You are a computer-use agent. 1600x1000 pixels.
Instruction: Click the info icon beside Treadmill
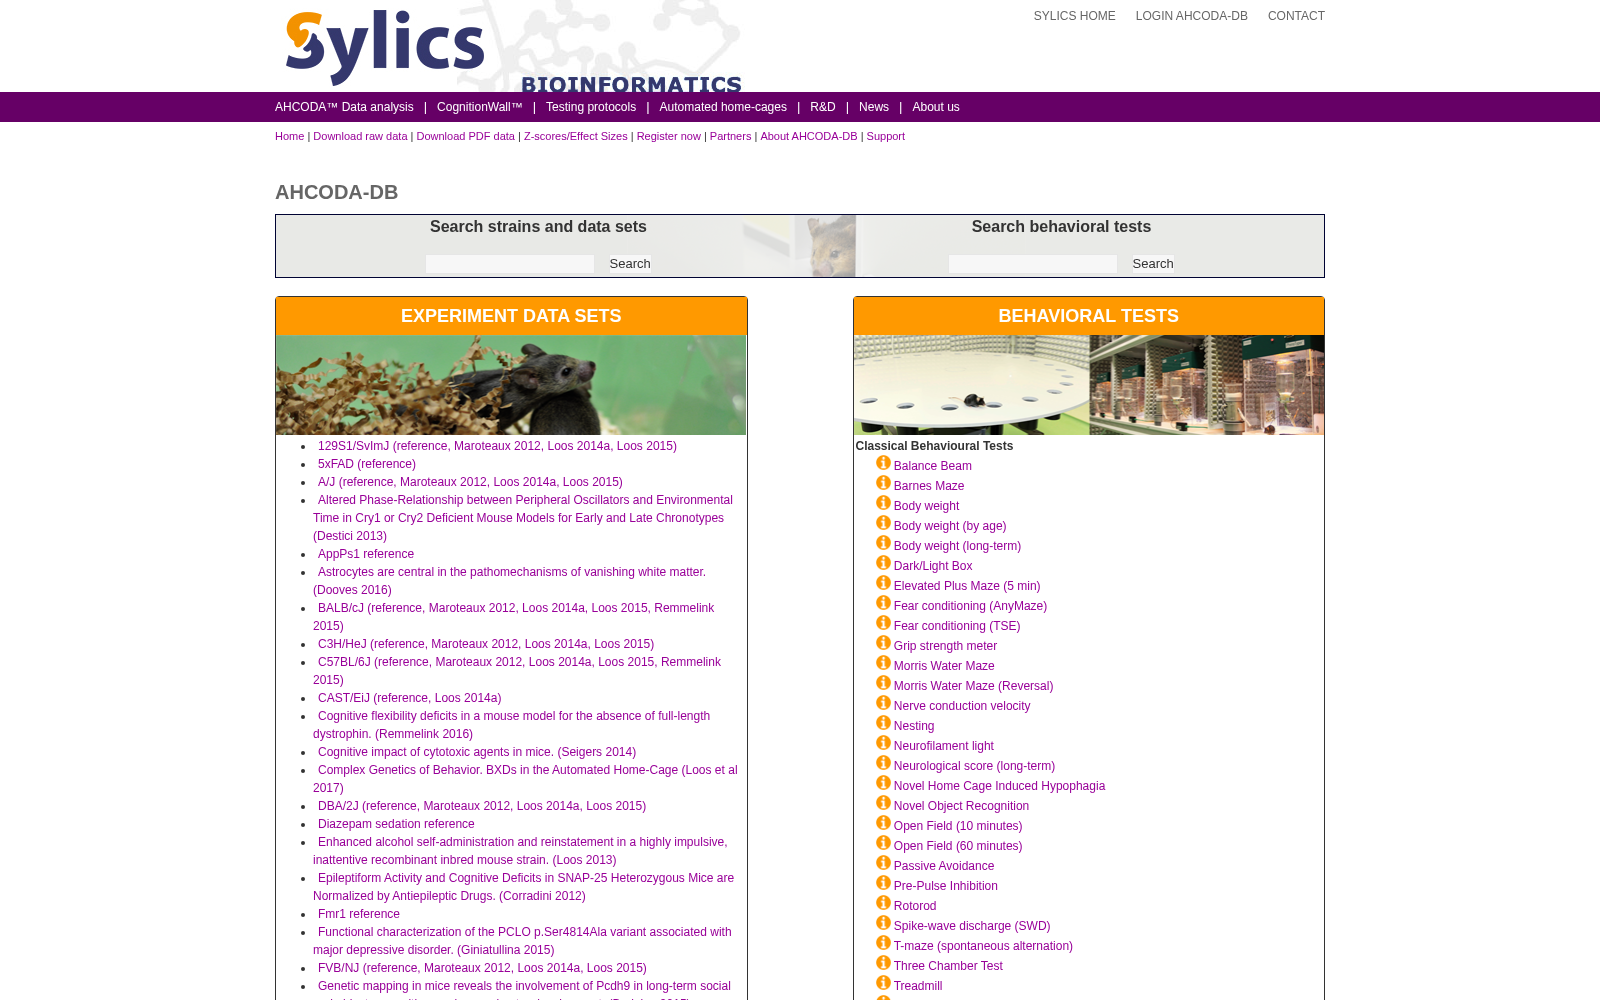883,983
